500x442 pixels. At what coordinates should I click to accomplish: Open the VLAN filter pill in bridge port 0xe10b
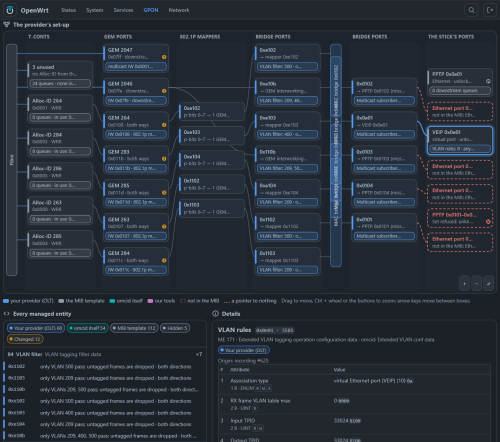tap(287, 100)
